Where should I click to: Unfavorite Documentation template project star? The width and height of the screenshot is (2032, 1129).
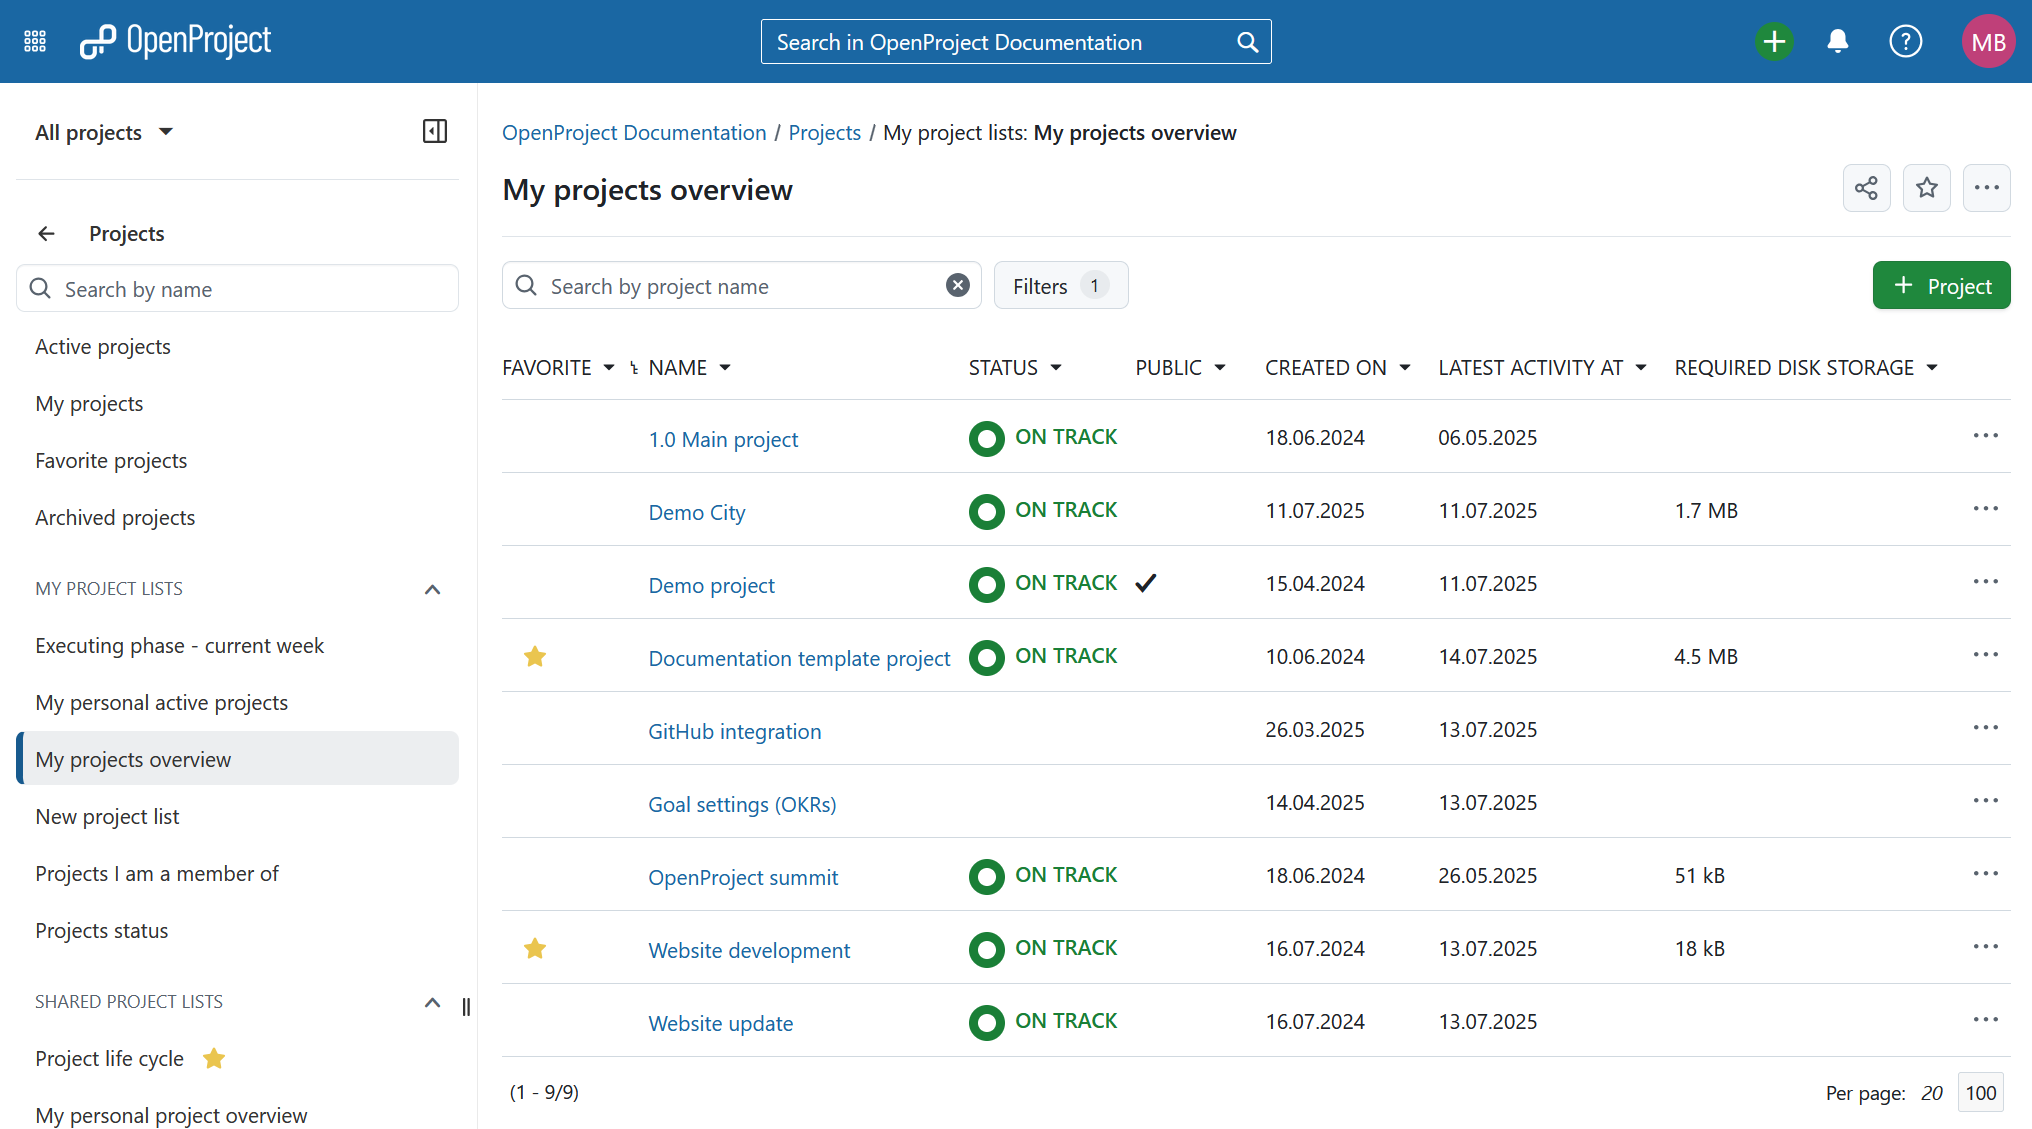535,656
